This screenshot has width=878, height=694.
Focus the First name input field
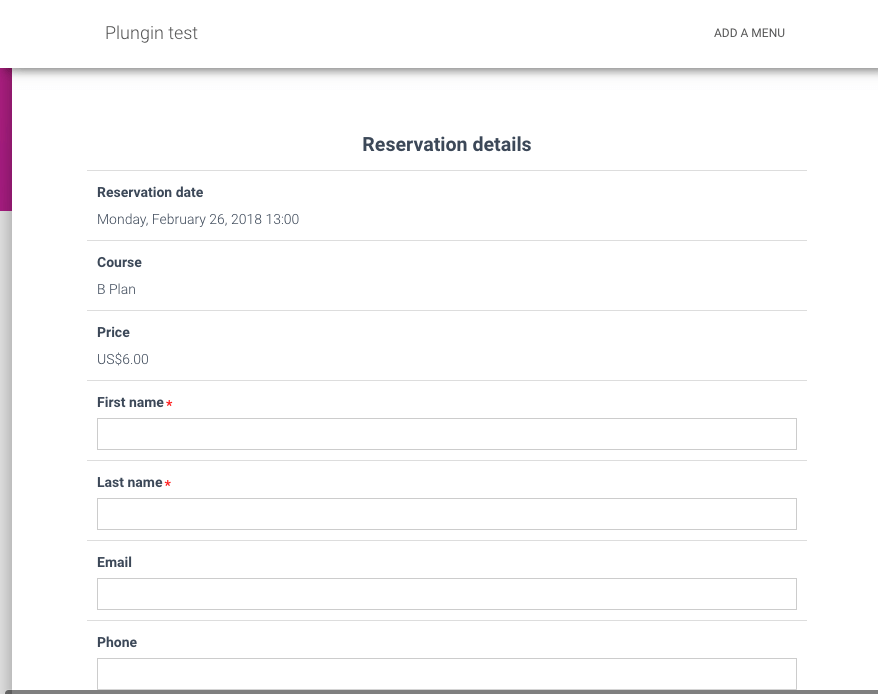click(446, 434)
